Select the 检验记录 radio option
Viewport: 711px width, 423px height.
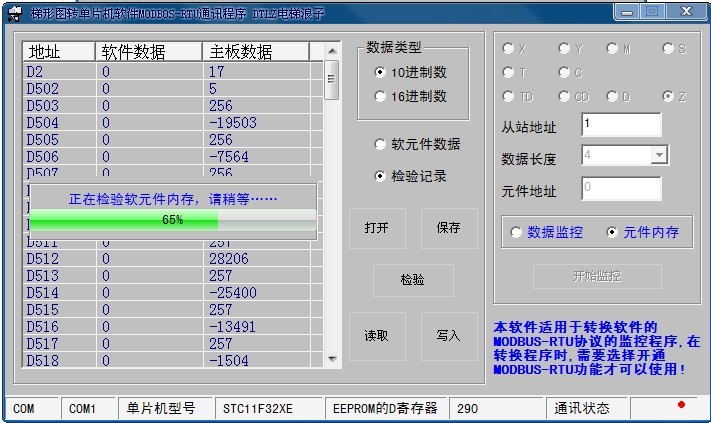[x=380, y=176]
